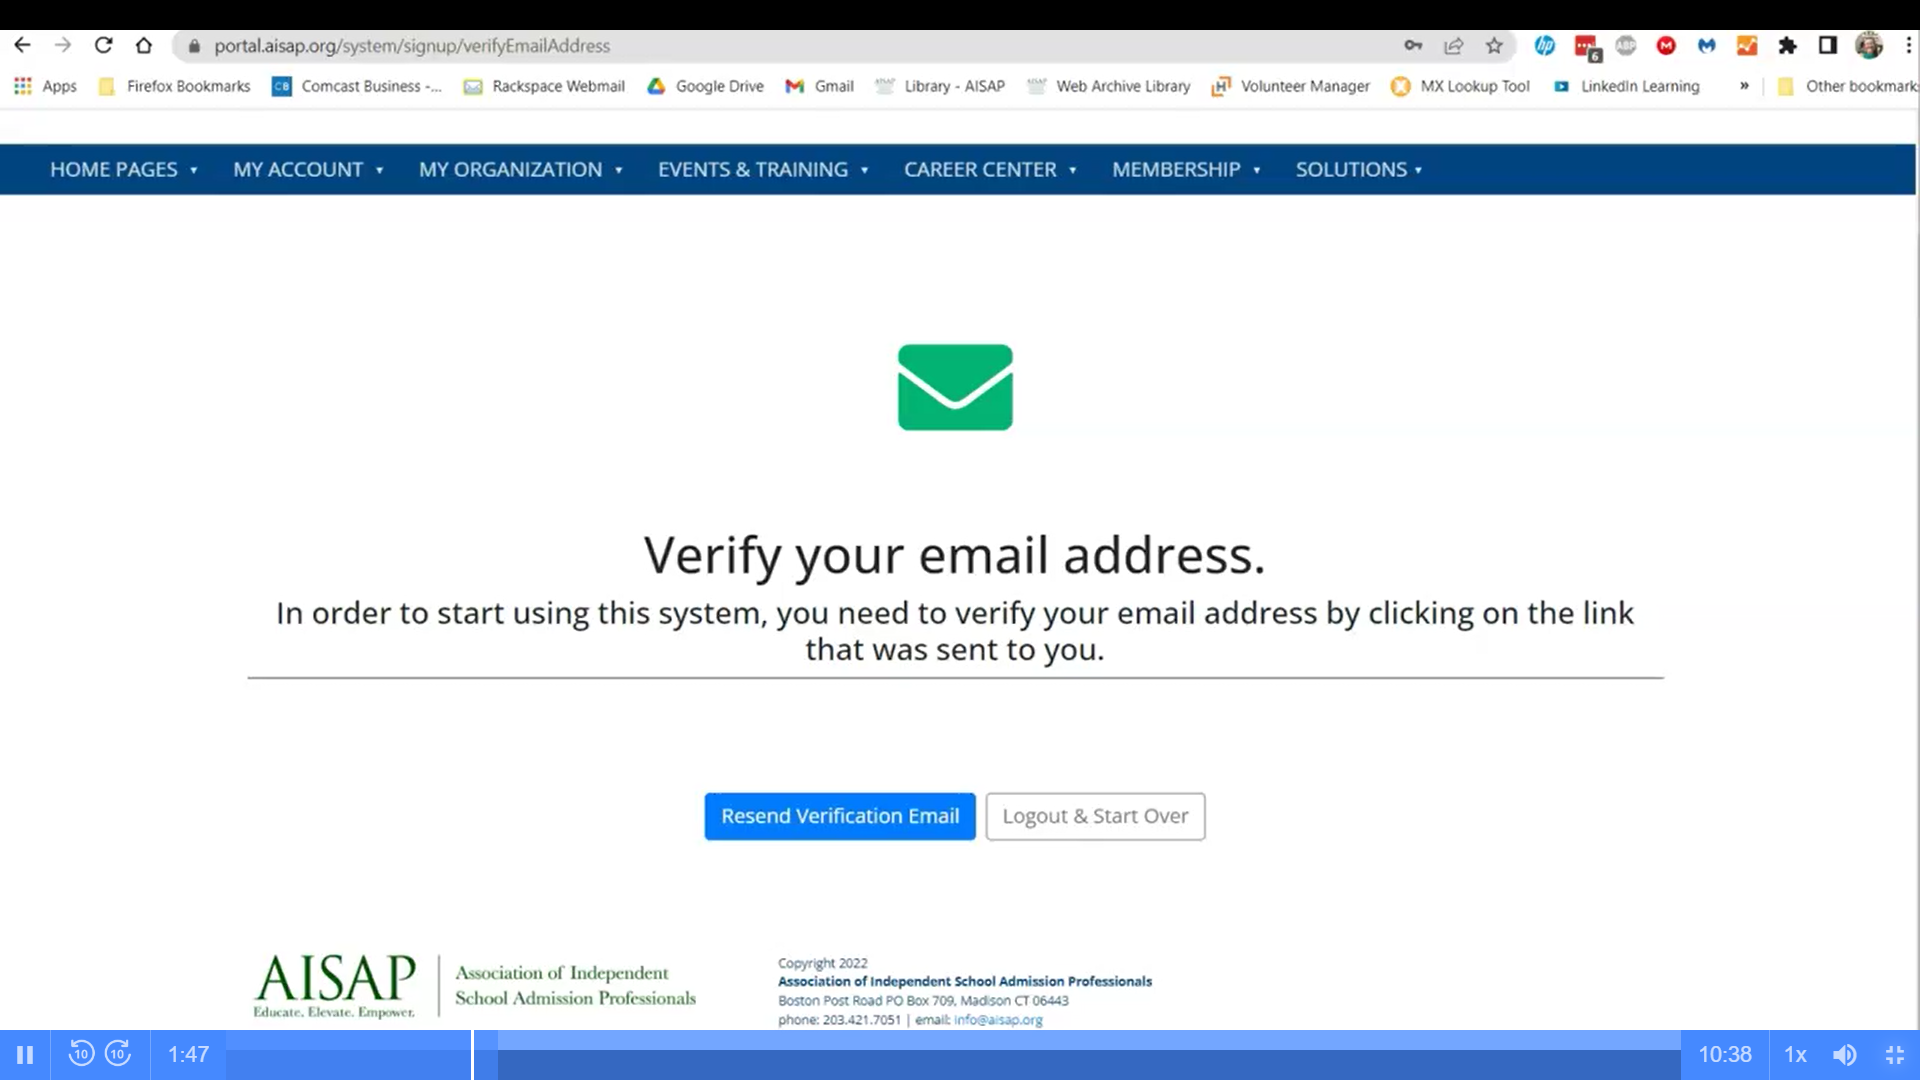
Task: Open the saved passwords key icon
Action: pyautogui.click(x=1413, y=46)
